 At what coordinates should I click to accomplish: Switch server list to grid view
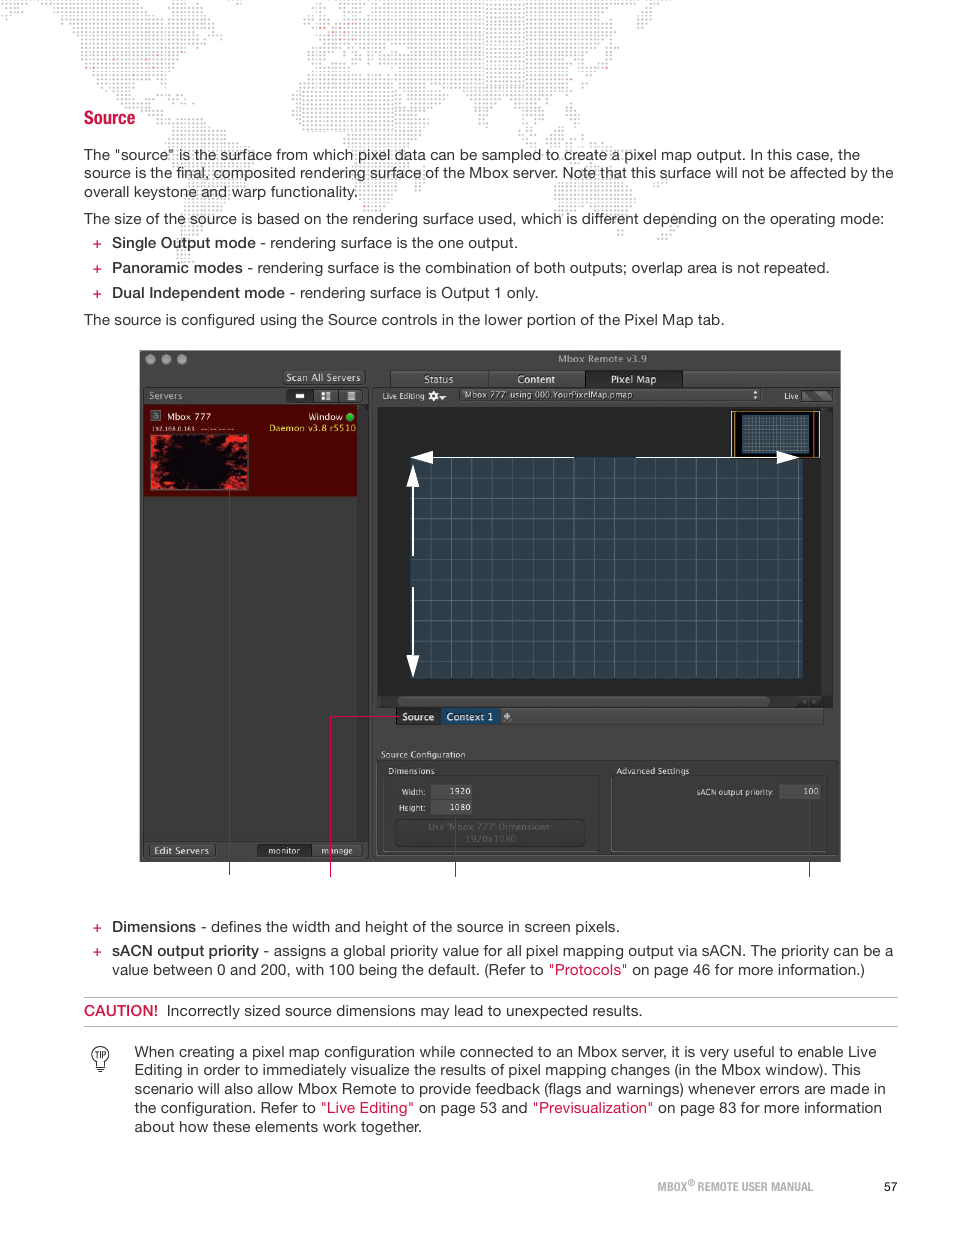(325, 396)
